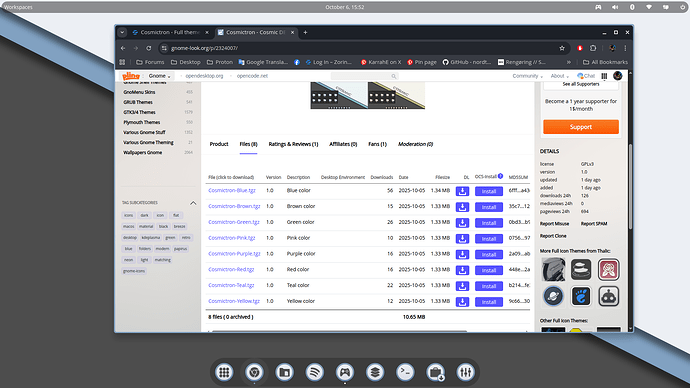Click orange Support button
The height and width of the screenshot is (388, 690).
[581, 127]
